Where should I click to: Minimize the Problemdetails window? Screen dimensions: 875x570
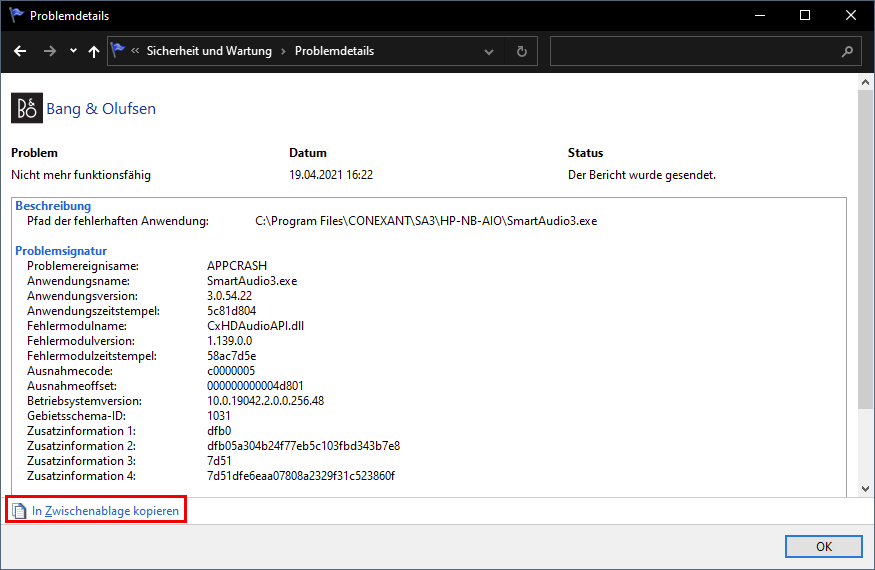click(x=759, y=16)
